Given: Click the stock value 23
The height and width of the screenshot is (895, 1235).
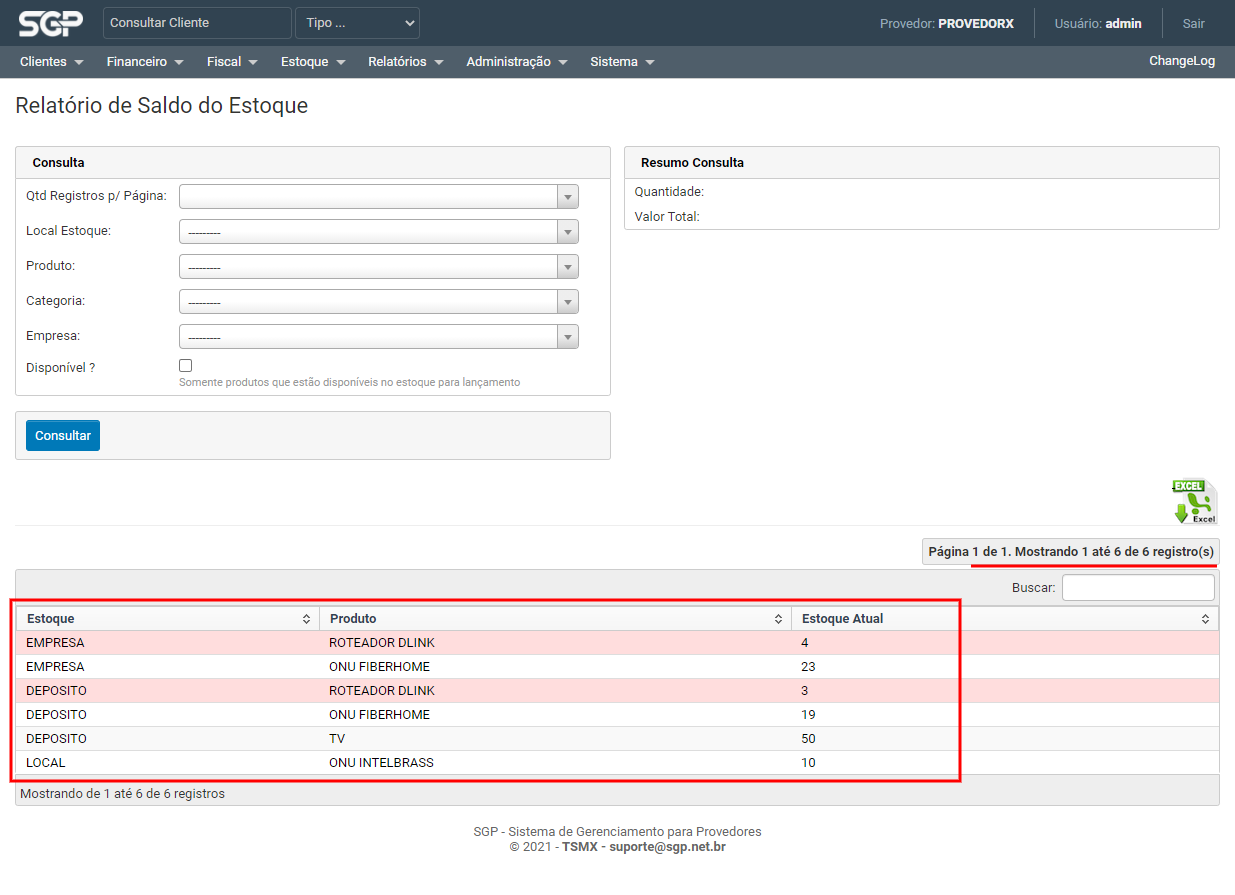Looking at the screenshot, I should (808, 667).
